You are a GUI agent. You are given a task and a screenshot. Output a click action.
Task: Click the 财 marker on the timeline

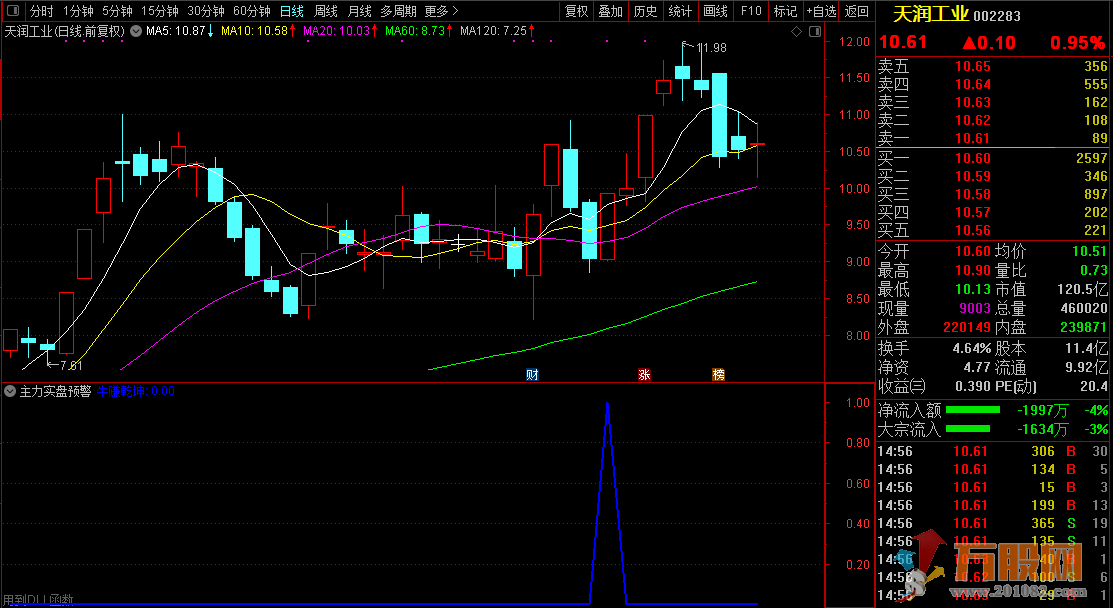(532, 375)
